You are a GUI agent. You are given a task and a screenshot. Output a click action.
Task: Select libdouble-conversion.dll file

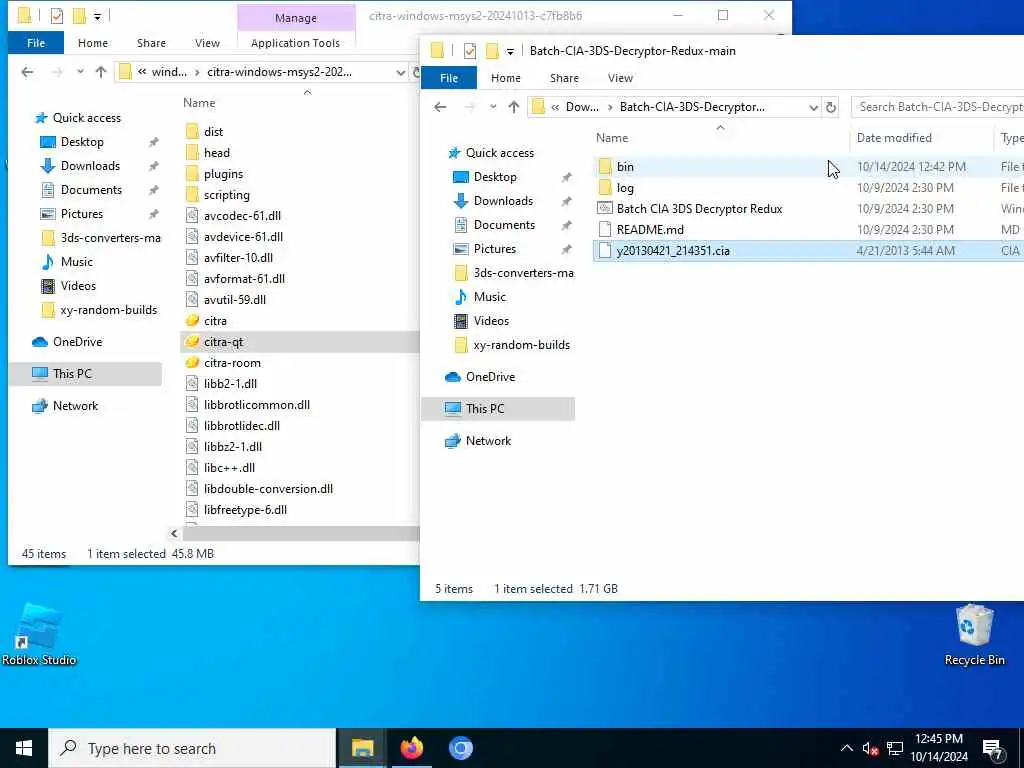pyautogui.click(x=268, y=488)
